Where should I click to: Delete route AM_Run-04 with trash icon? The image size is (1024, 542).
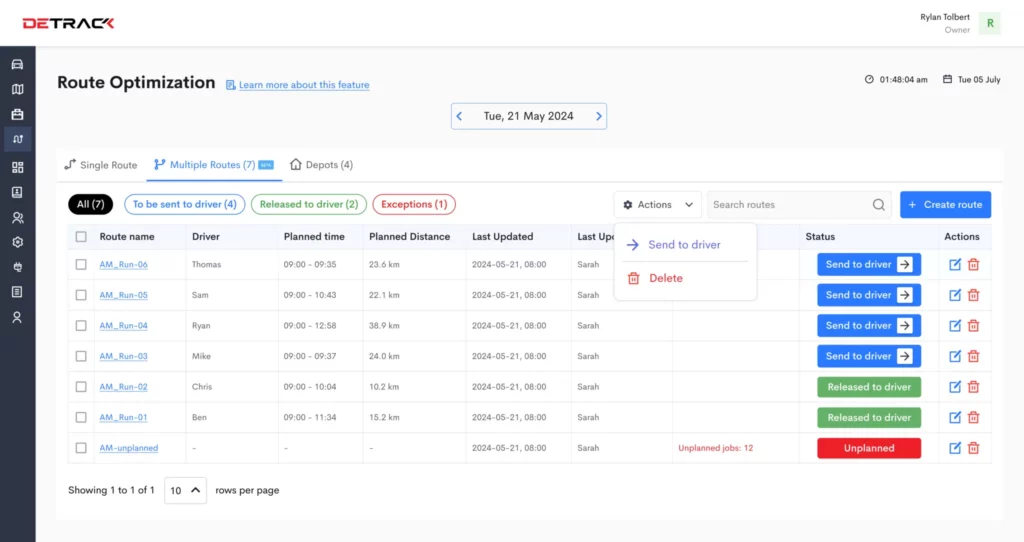click(x=974, y=326)
